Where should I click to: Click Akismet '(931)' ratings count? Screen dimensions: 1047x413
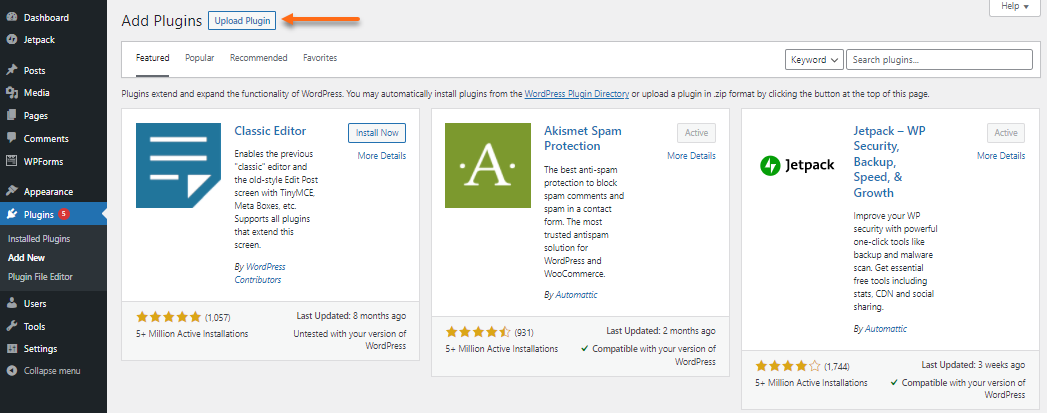524,332
